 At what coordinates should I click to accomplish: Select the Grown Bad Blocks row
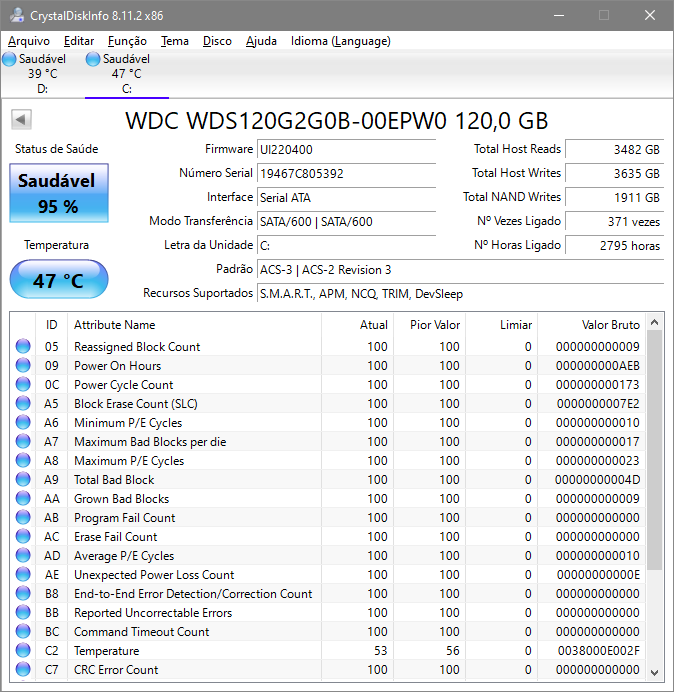click(328, 499)
